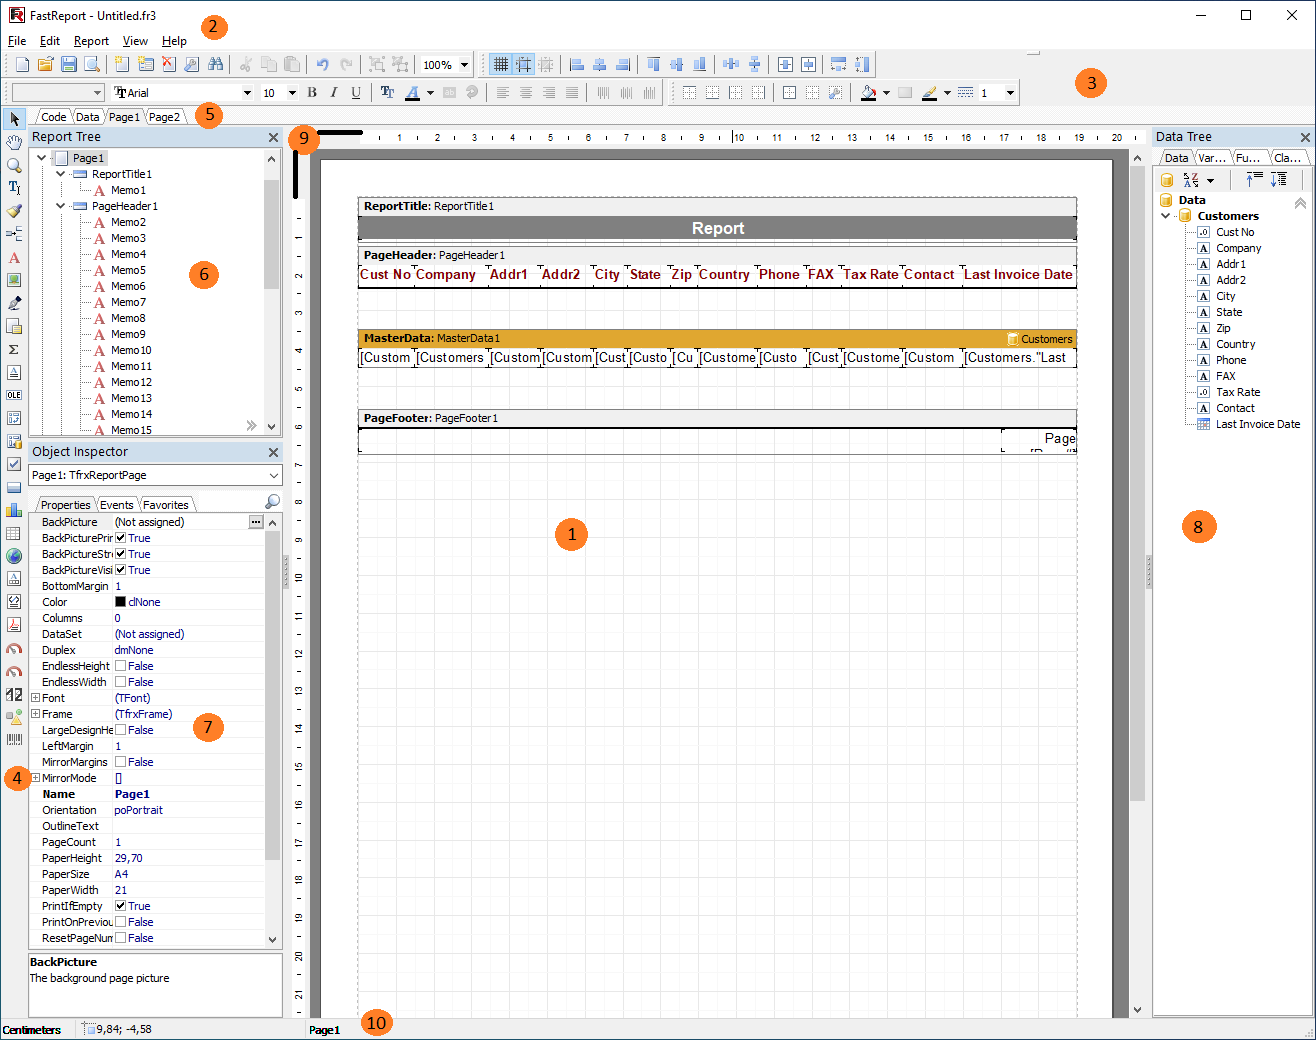Undo the last action
Image resolution: width=1316 pixels, height=1040 pixels.
322,65
